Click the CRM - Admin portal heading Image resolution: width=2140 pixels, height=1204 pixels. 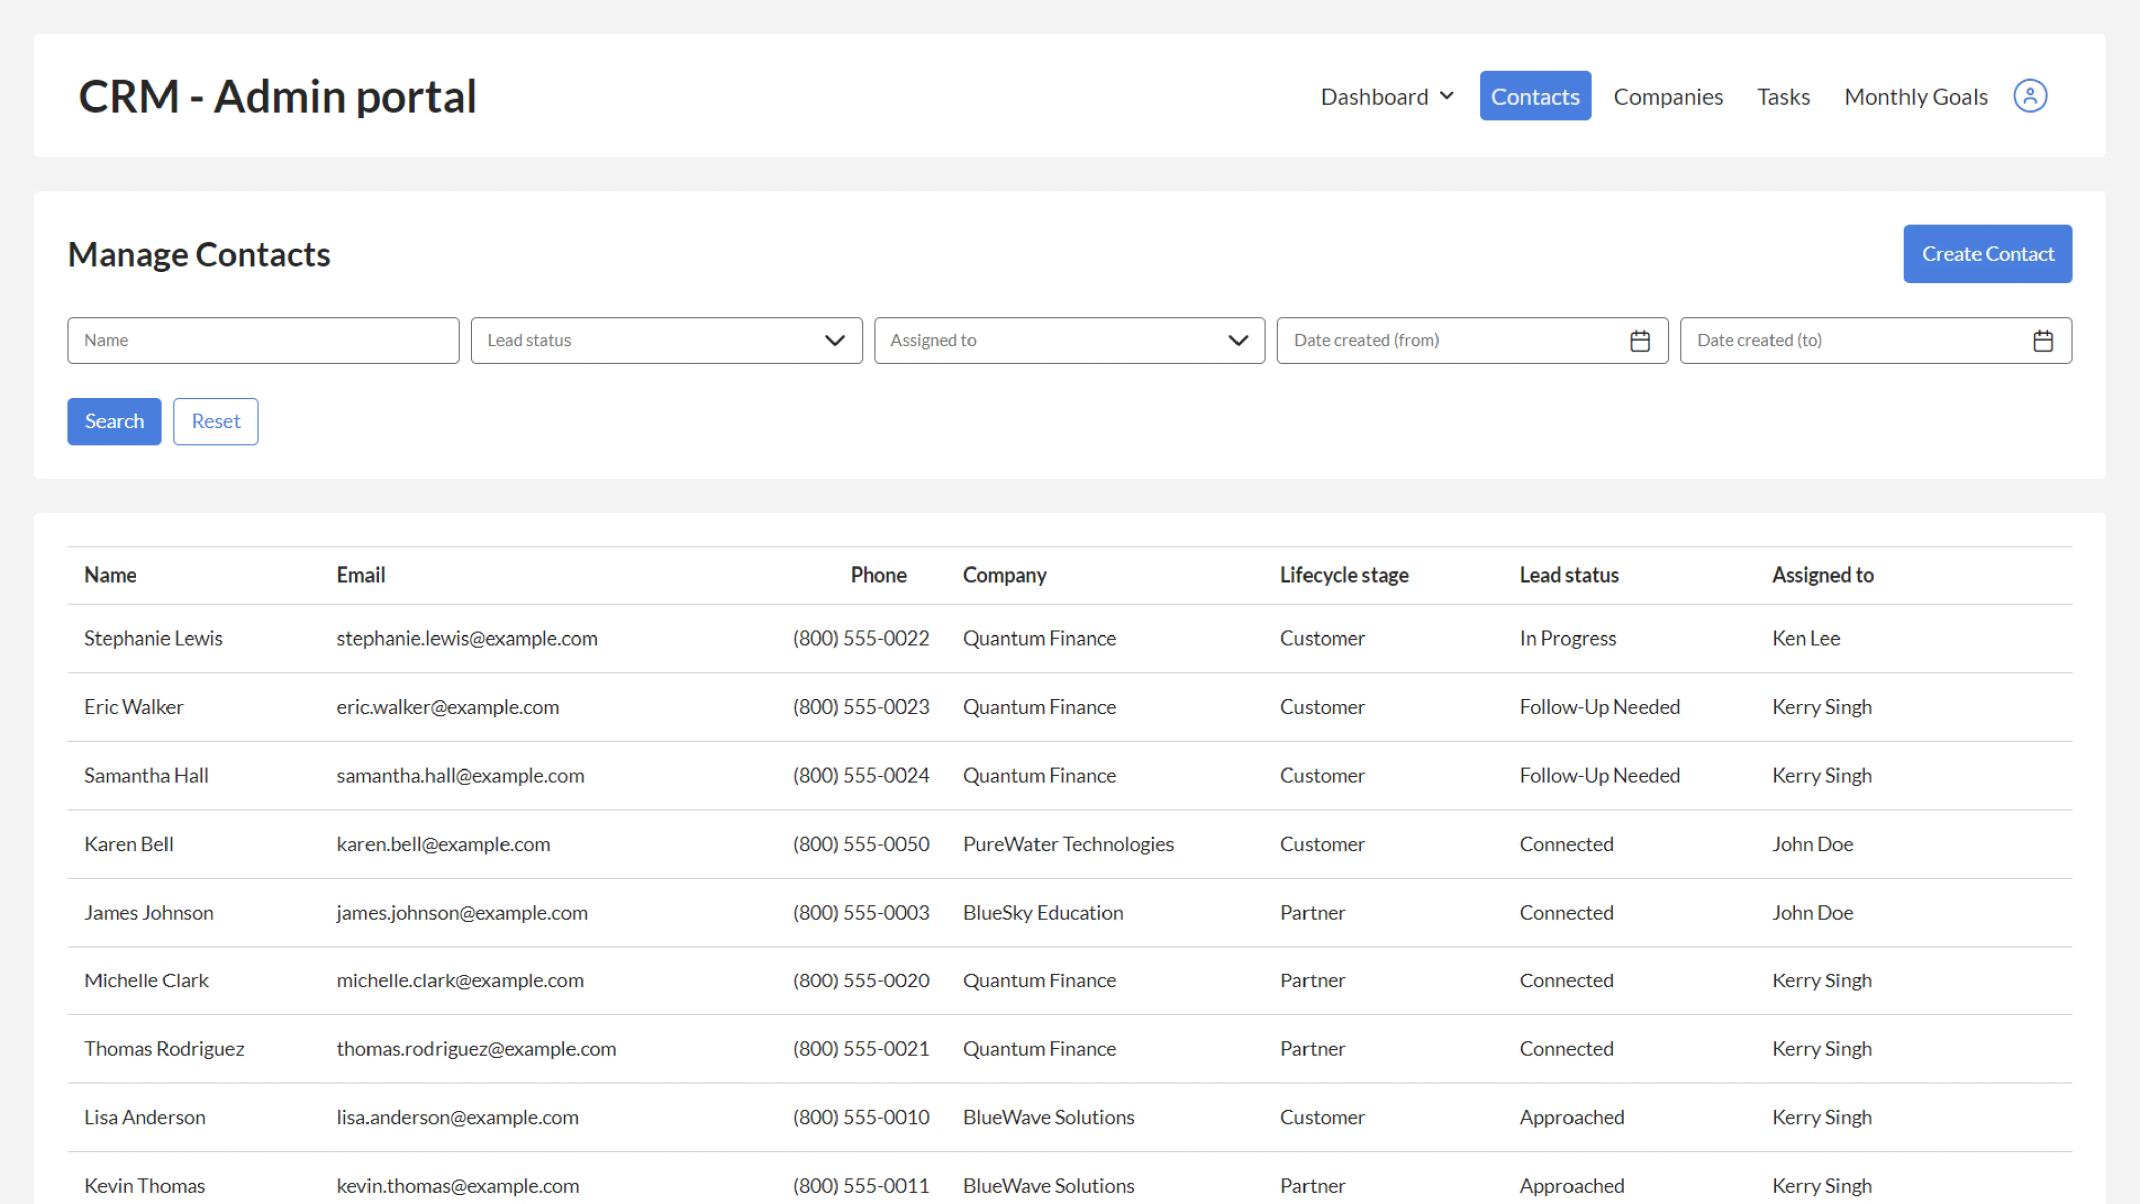click(x=278, y=96)
